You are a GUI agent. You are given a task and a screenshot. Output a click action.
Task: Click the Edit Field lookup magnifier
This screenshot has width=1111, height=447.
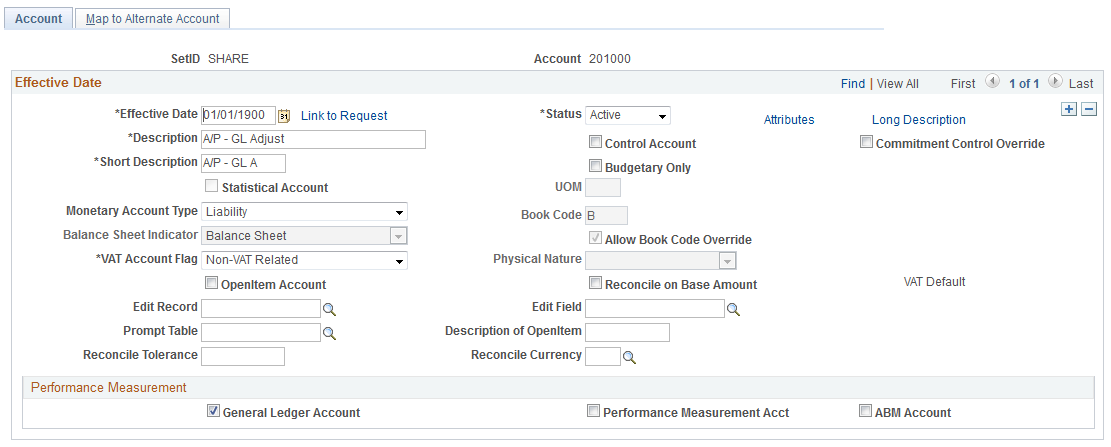pyautogui.click(x=733, y=309)
